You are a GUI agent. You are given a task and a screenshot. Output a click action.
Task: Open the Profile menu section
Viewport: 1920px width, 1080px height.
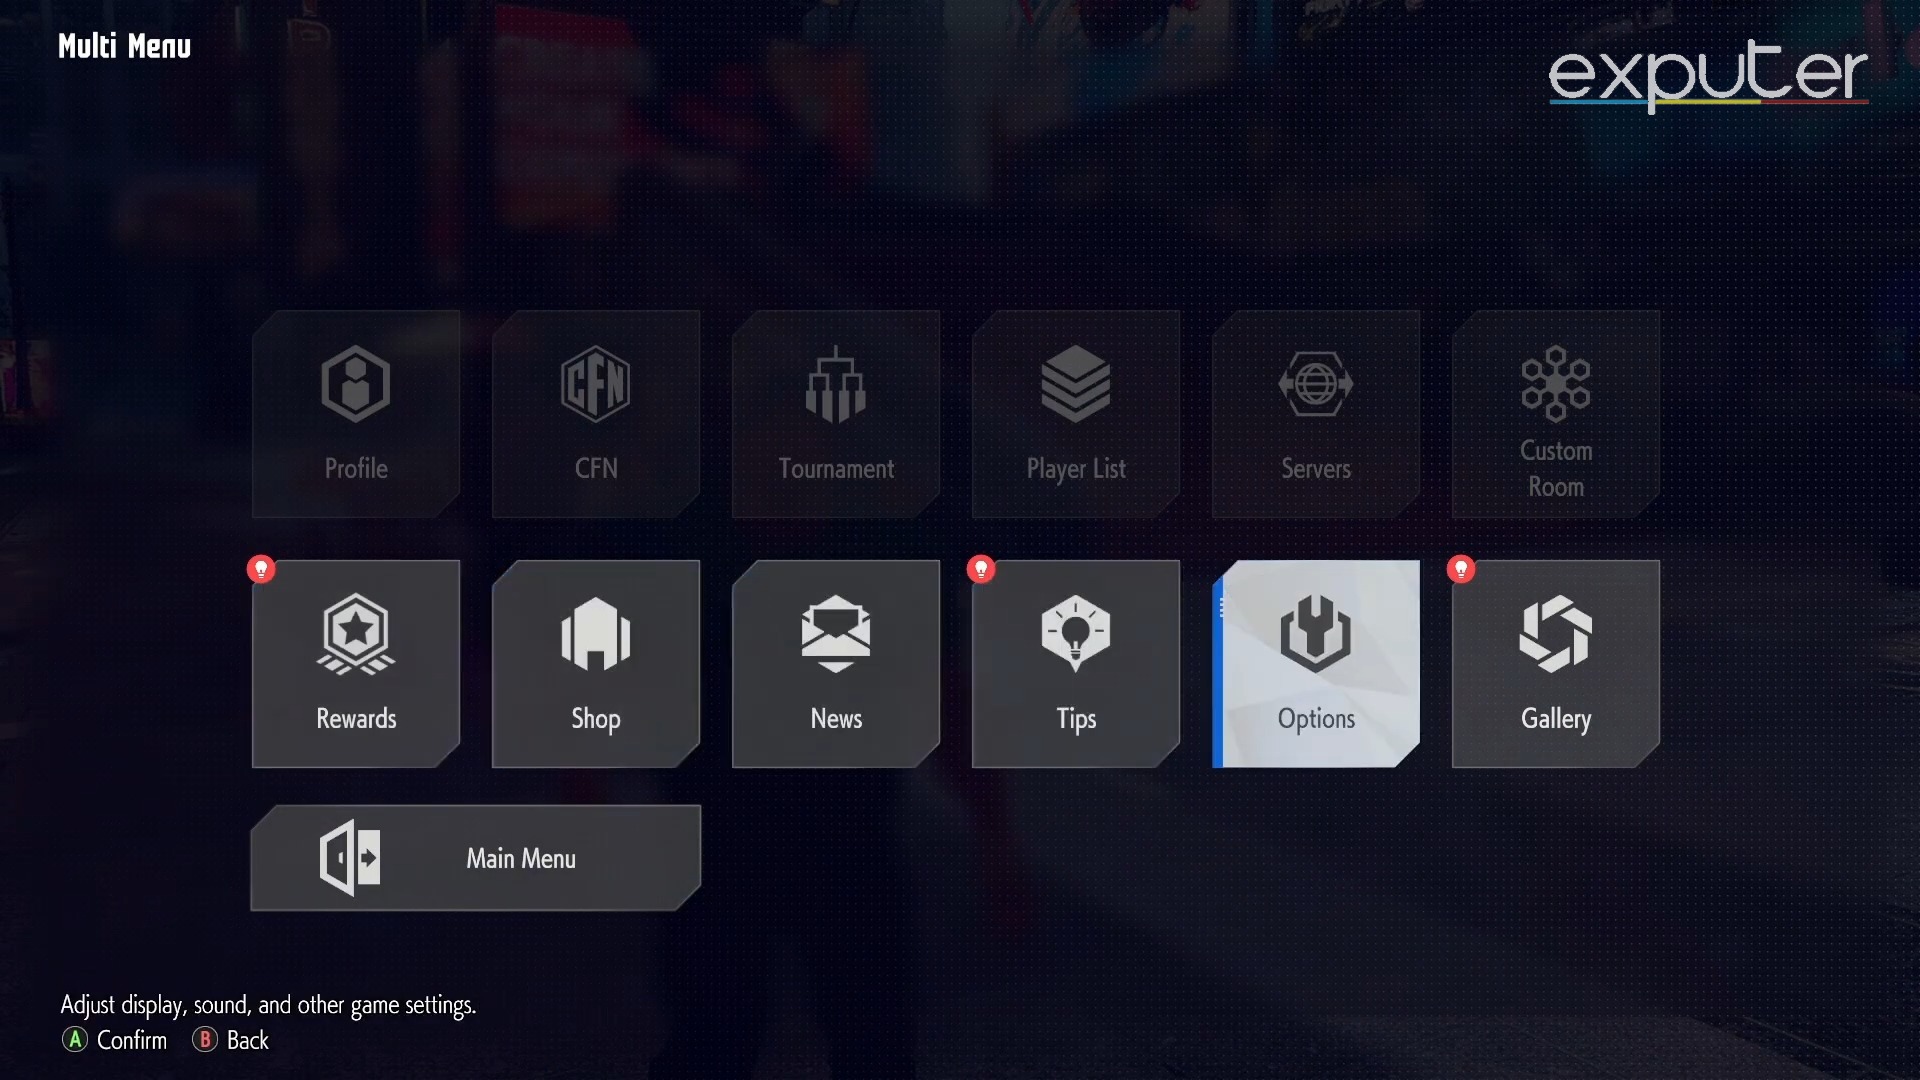click(356, 413)
